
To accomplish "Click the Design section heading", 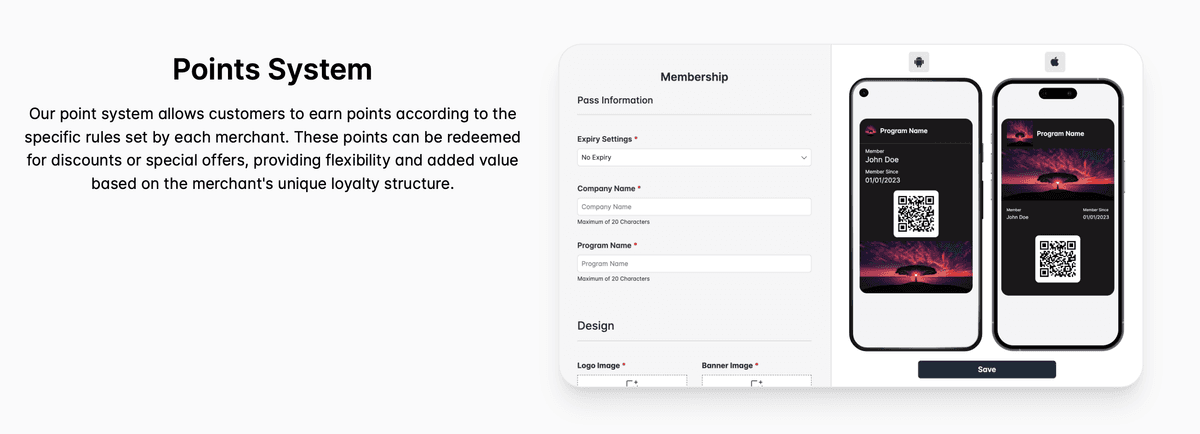I will tap(596, 326).
